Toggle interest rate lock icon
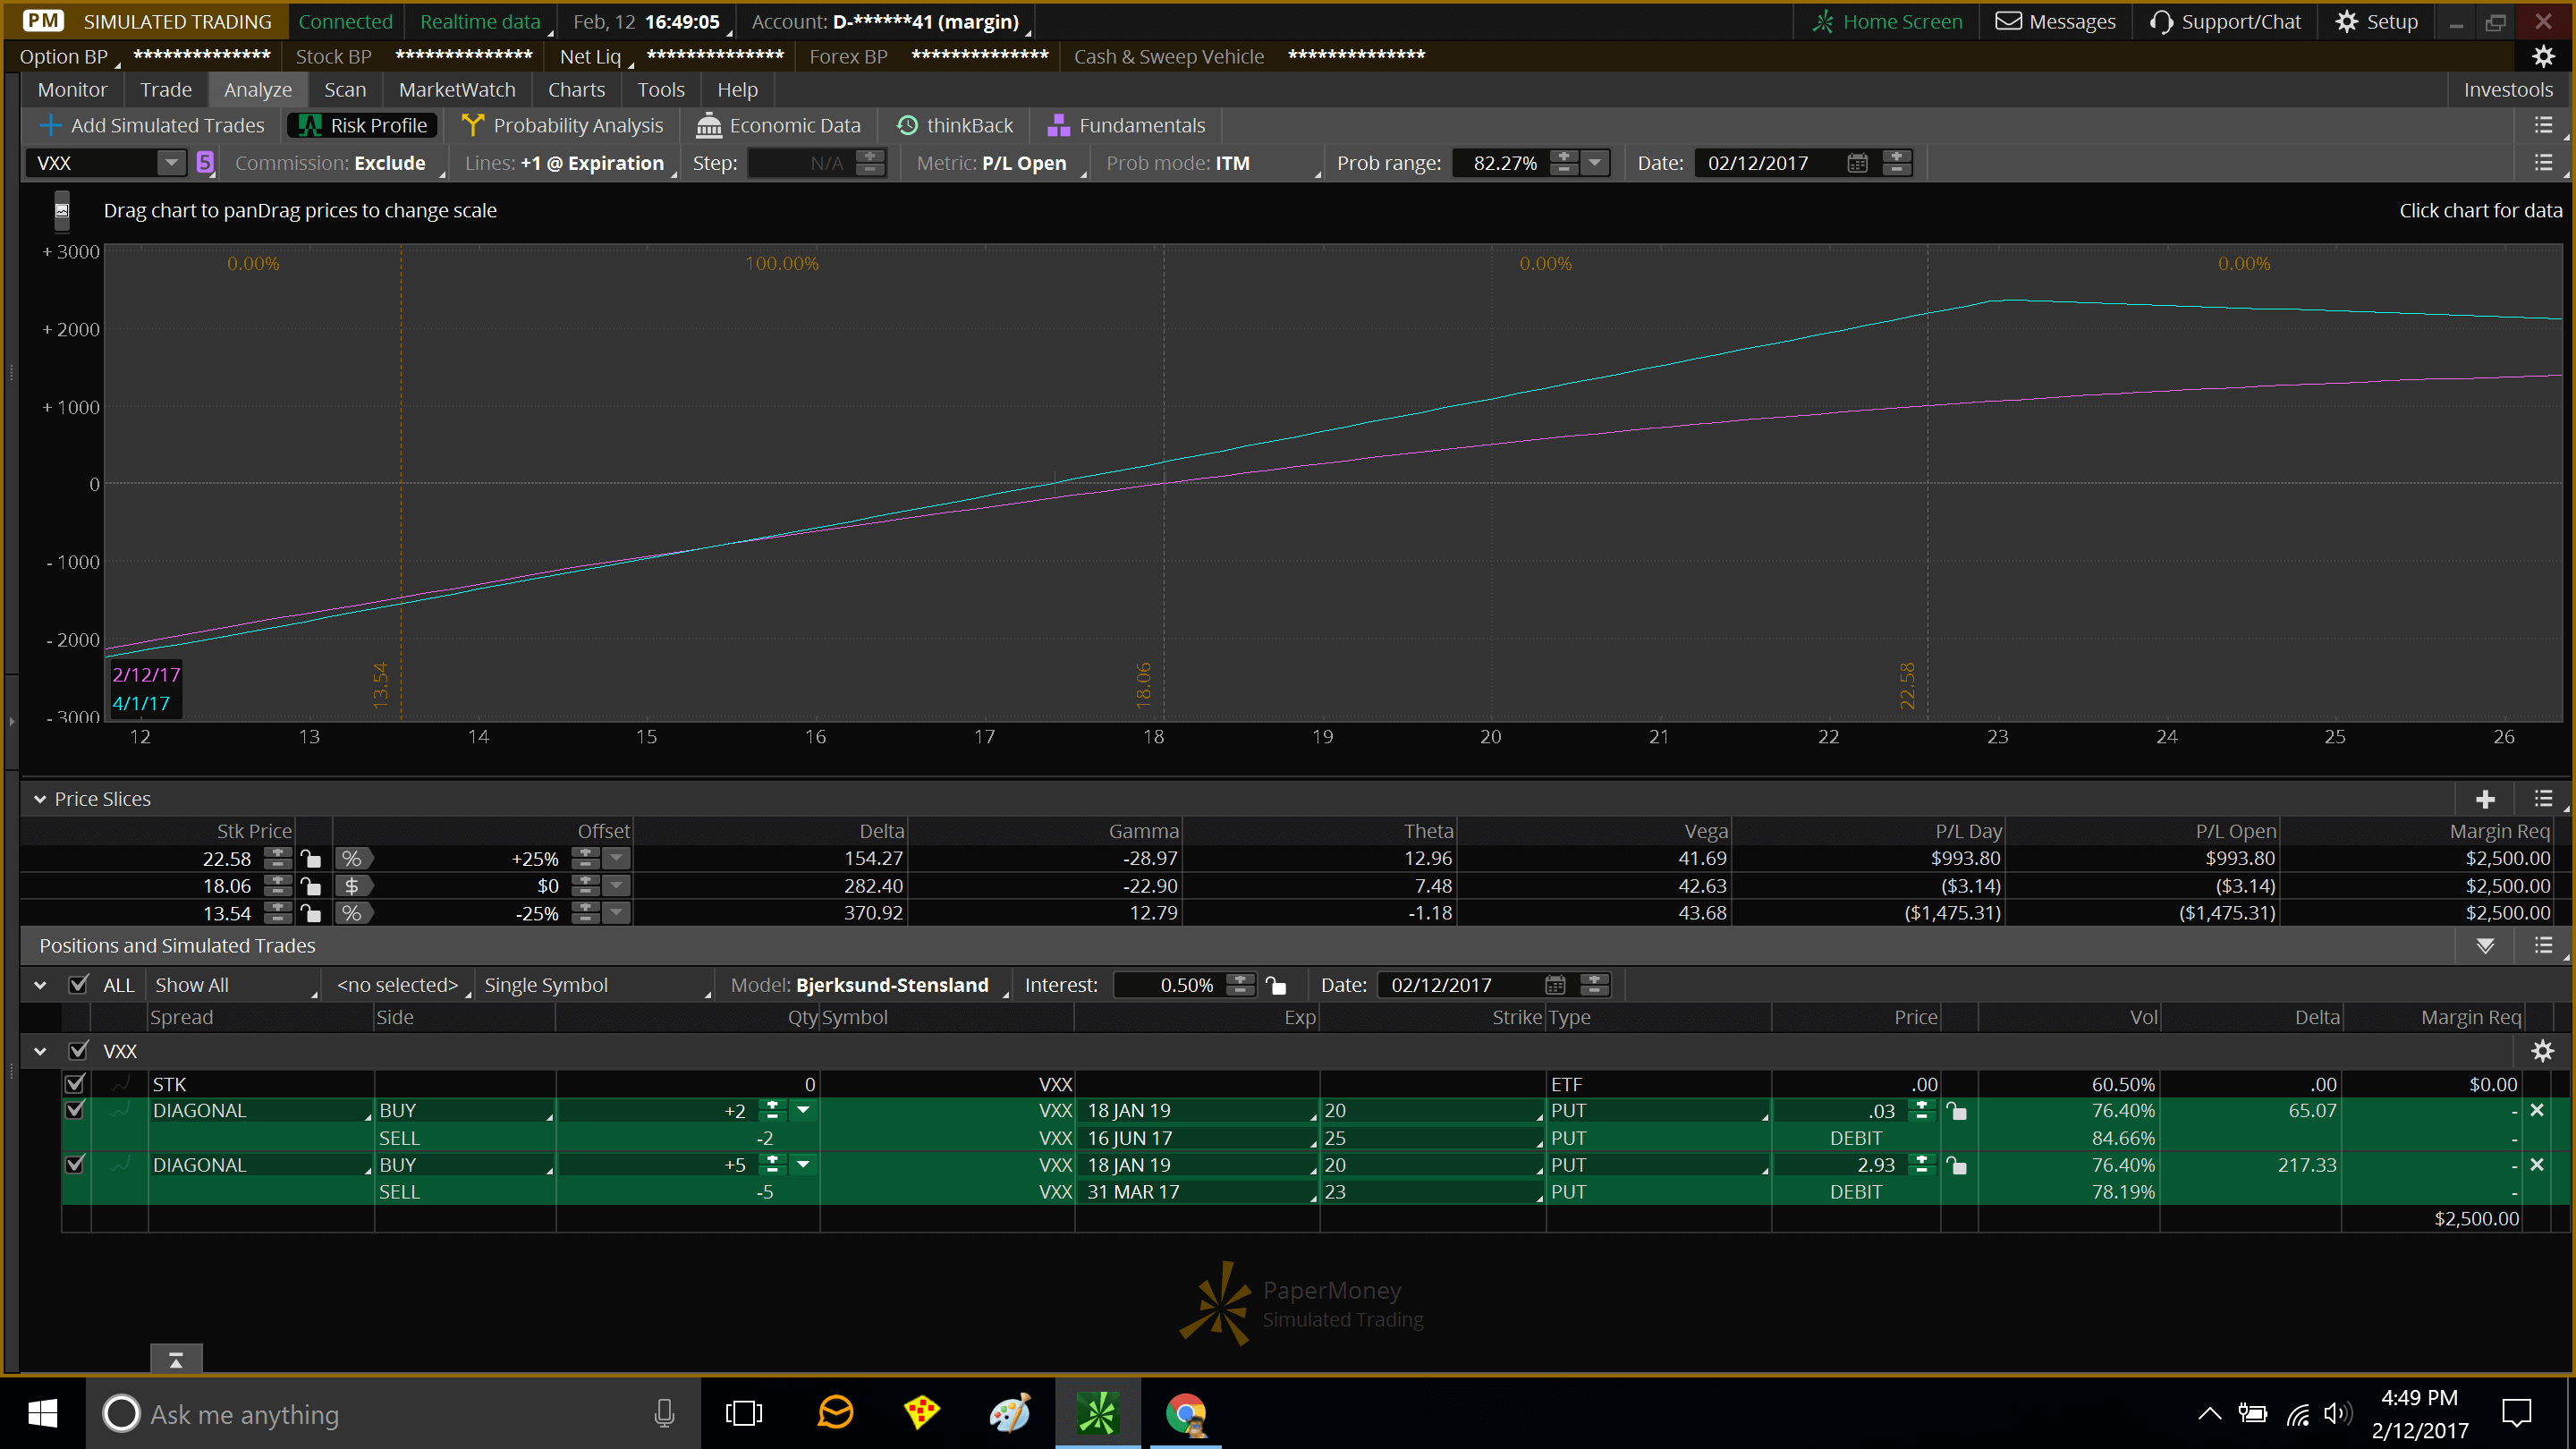 click(x=1275, y=984)
